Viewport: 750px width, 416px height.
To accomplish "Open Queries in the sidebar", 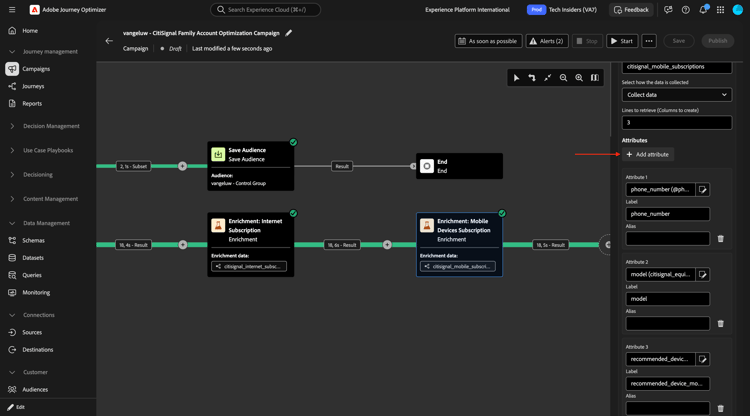I will point(32,275).
